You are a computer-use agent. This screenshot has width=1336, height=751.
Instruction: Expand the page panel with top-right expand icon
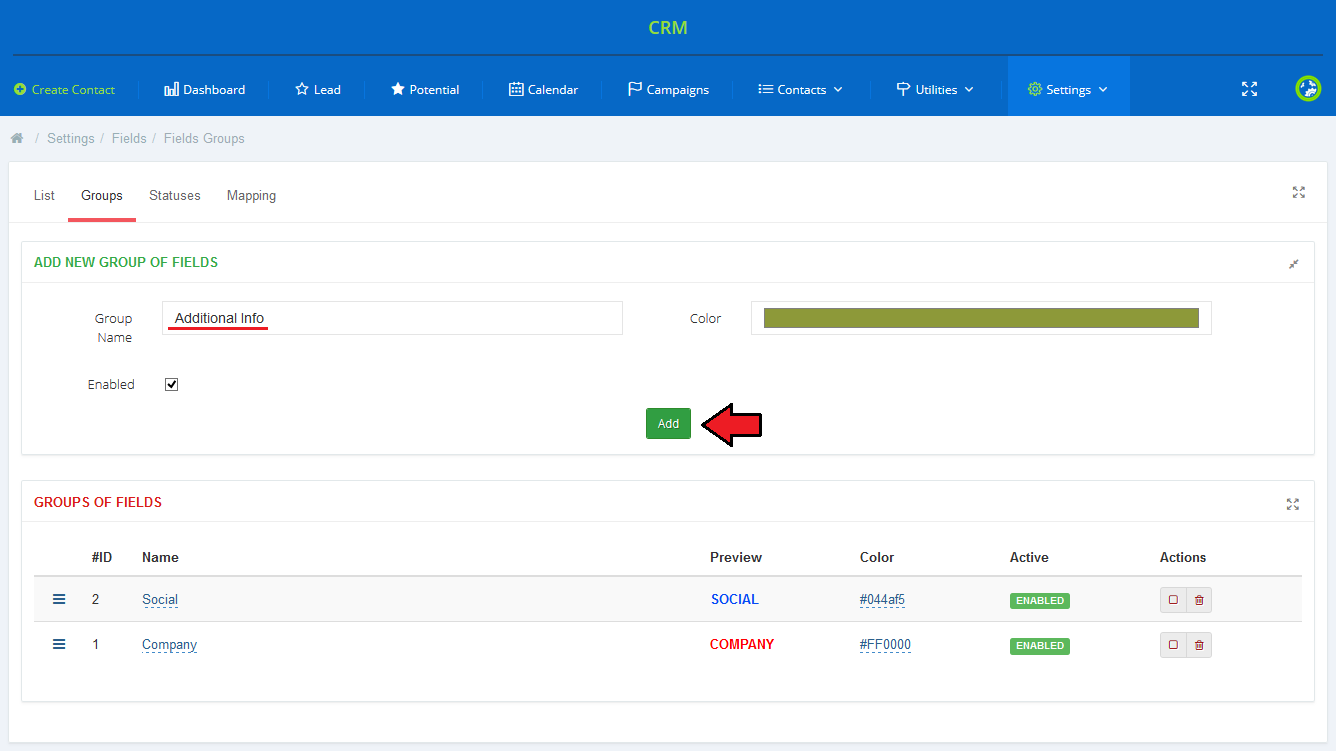point(1299,193)
